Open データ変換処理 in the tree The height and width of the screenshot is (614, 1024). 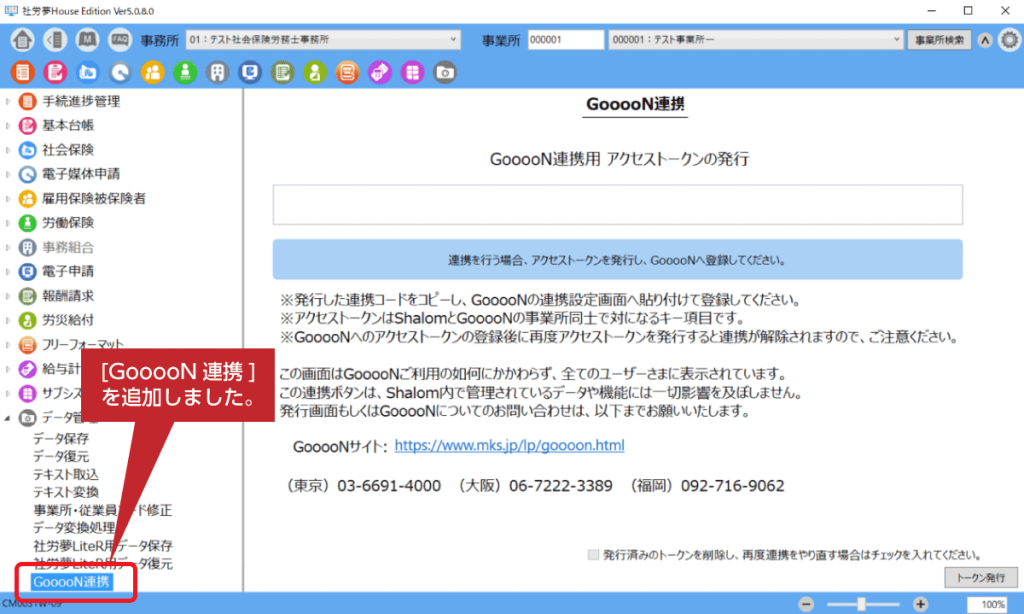click(x=74, y=527)
